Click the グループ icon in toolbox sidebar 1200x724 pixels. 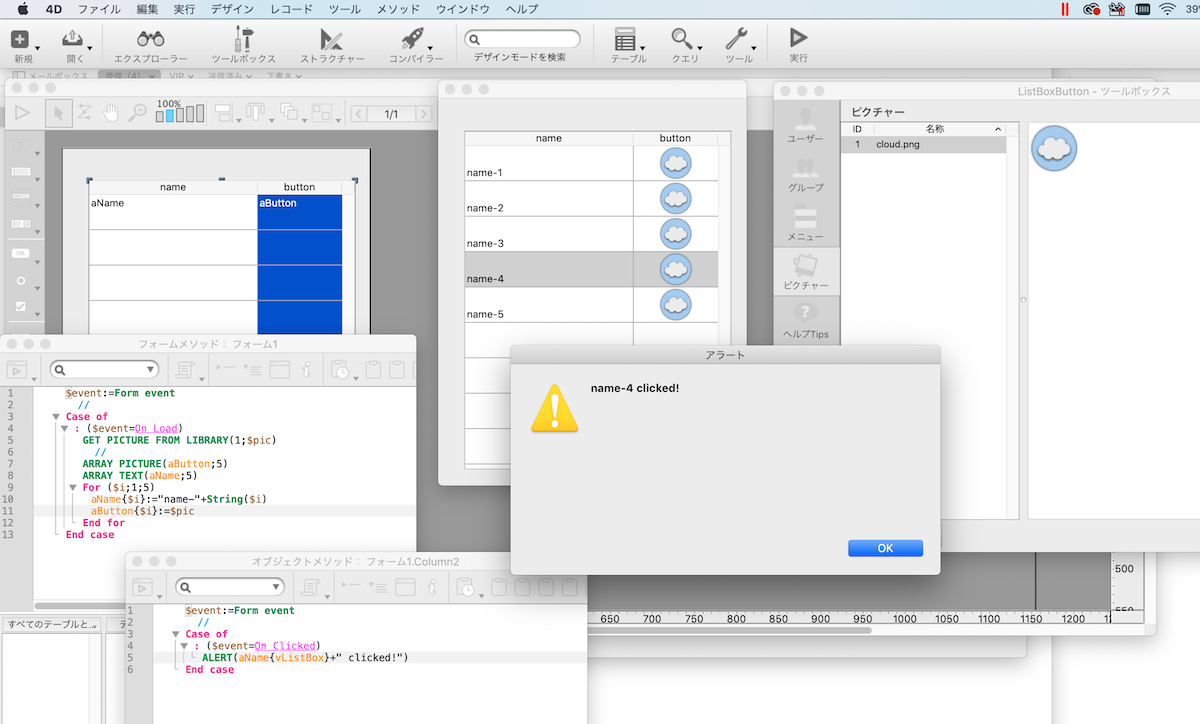pos(805,175)
